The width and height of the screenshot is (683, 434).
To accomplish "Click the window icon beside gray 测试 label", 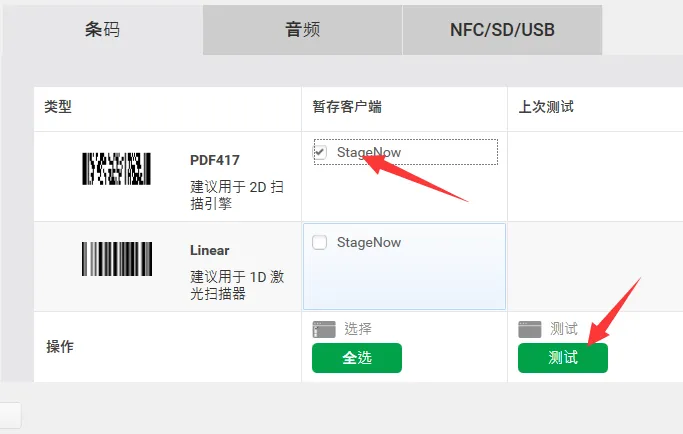I will tap(530, 329).
